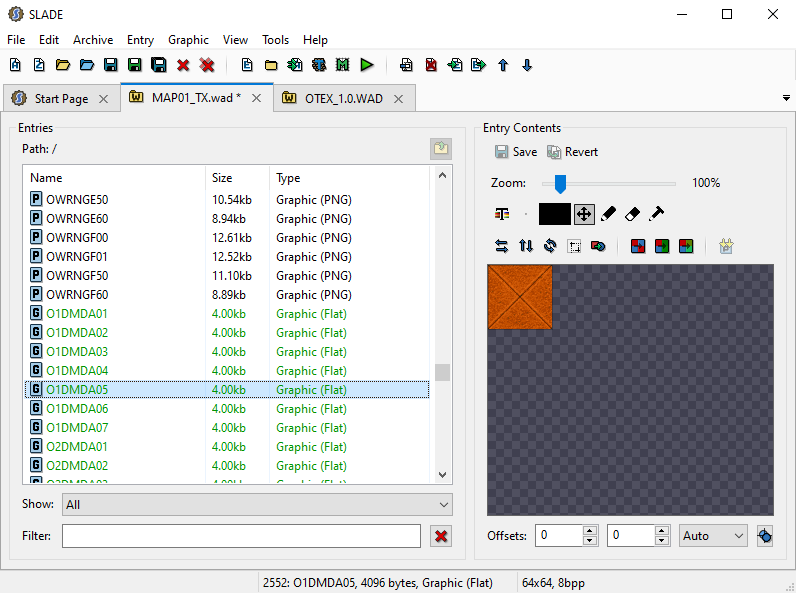Select the eraser tool

[x=632, y=214]
